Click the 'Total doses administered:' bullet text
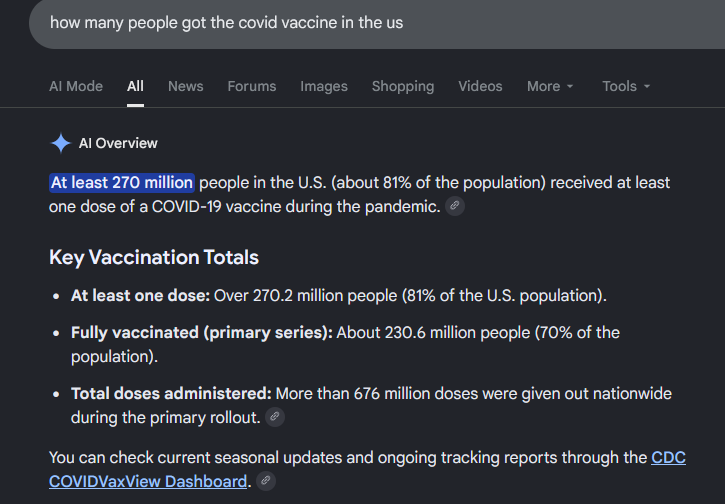 tap(171, 393)
